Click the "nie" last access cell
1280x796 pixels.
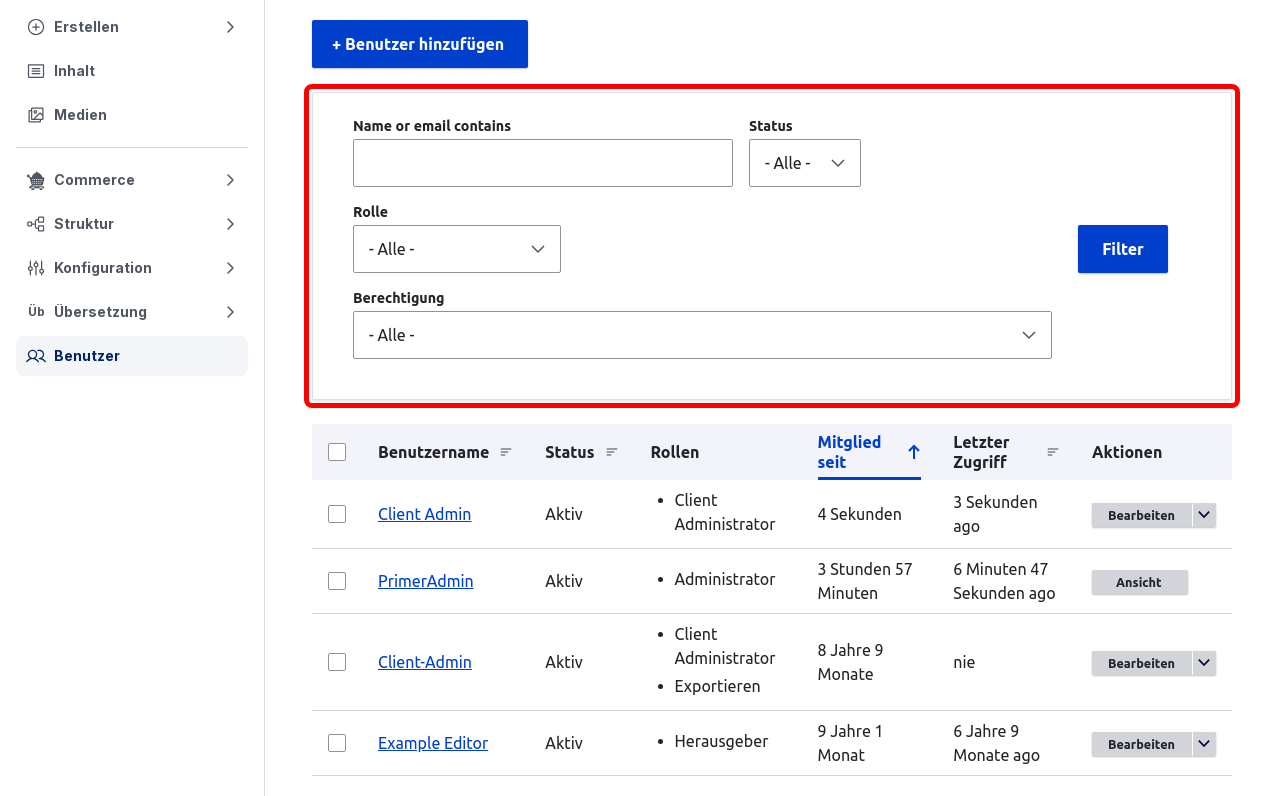[964, 662]
